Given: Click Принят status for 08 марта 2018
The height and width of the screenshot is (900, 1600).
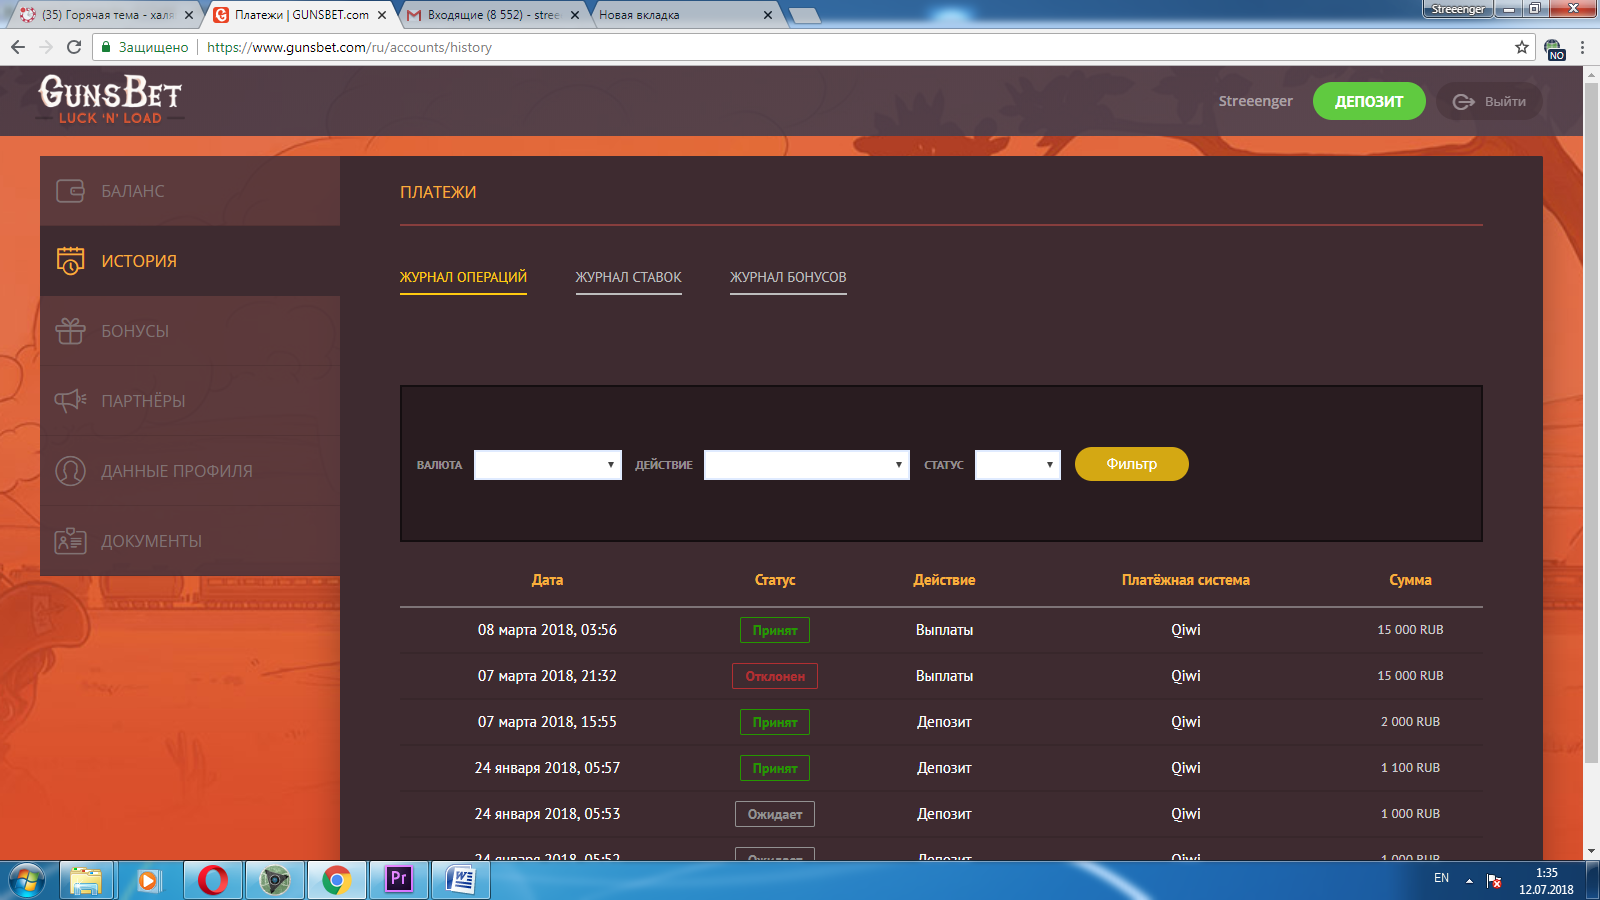Looking at the screenshot, I should (x=775, y=630).
